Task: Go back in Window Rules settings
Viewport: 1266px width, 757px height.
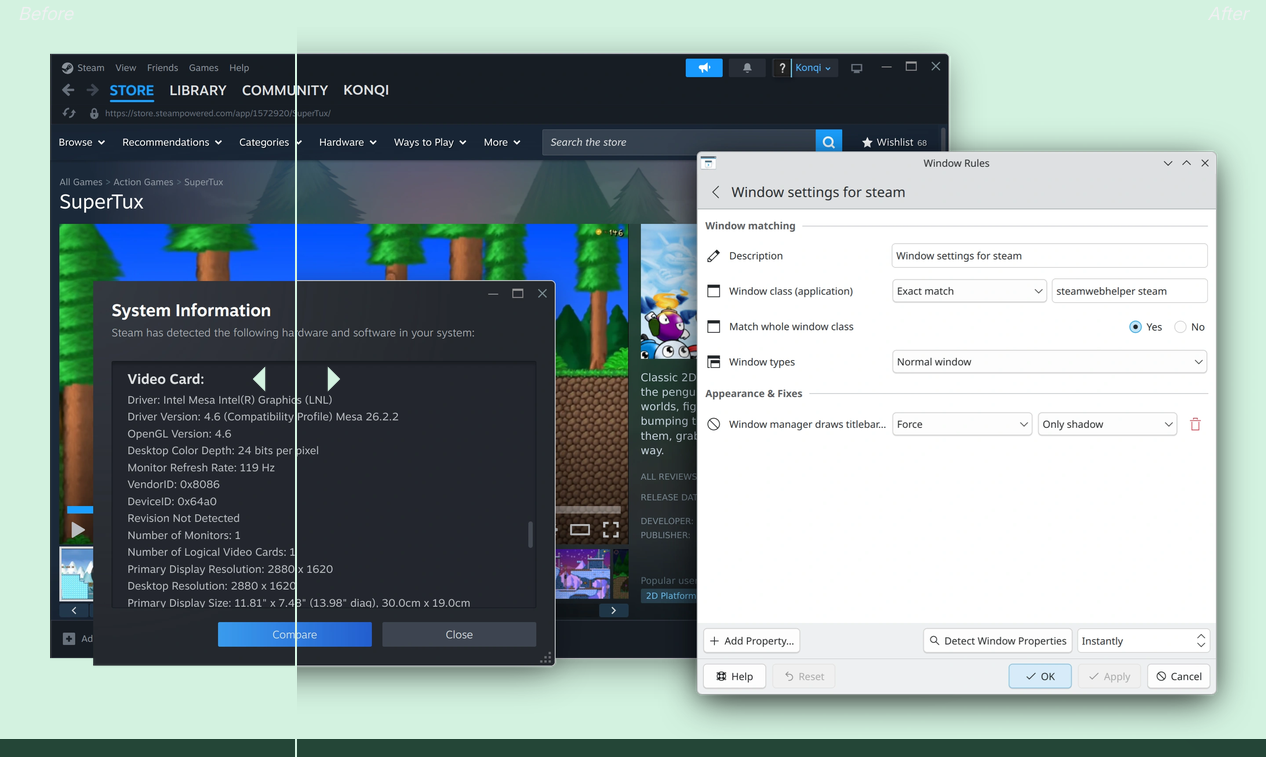Action: coord(715,192)
